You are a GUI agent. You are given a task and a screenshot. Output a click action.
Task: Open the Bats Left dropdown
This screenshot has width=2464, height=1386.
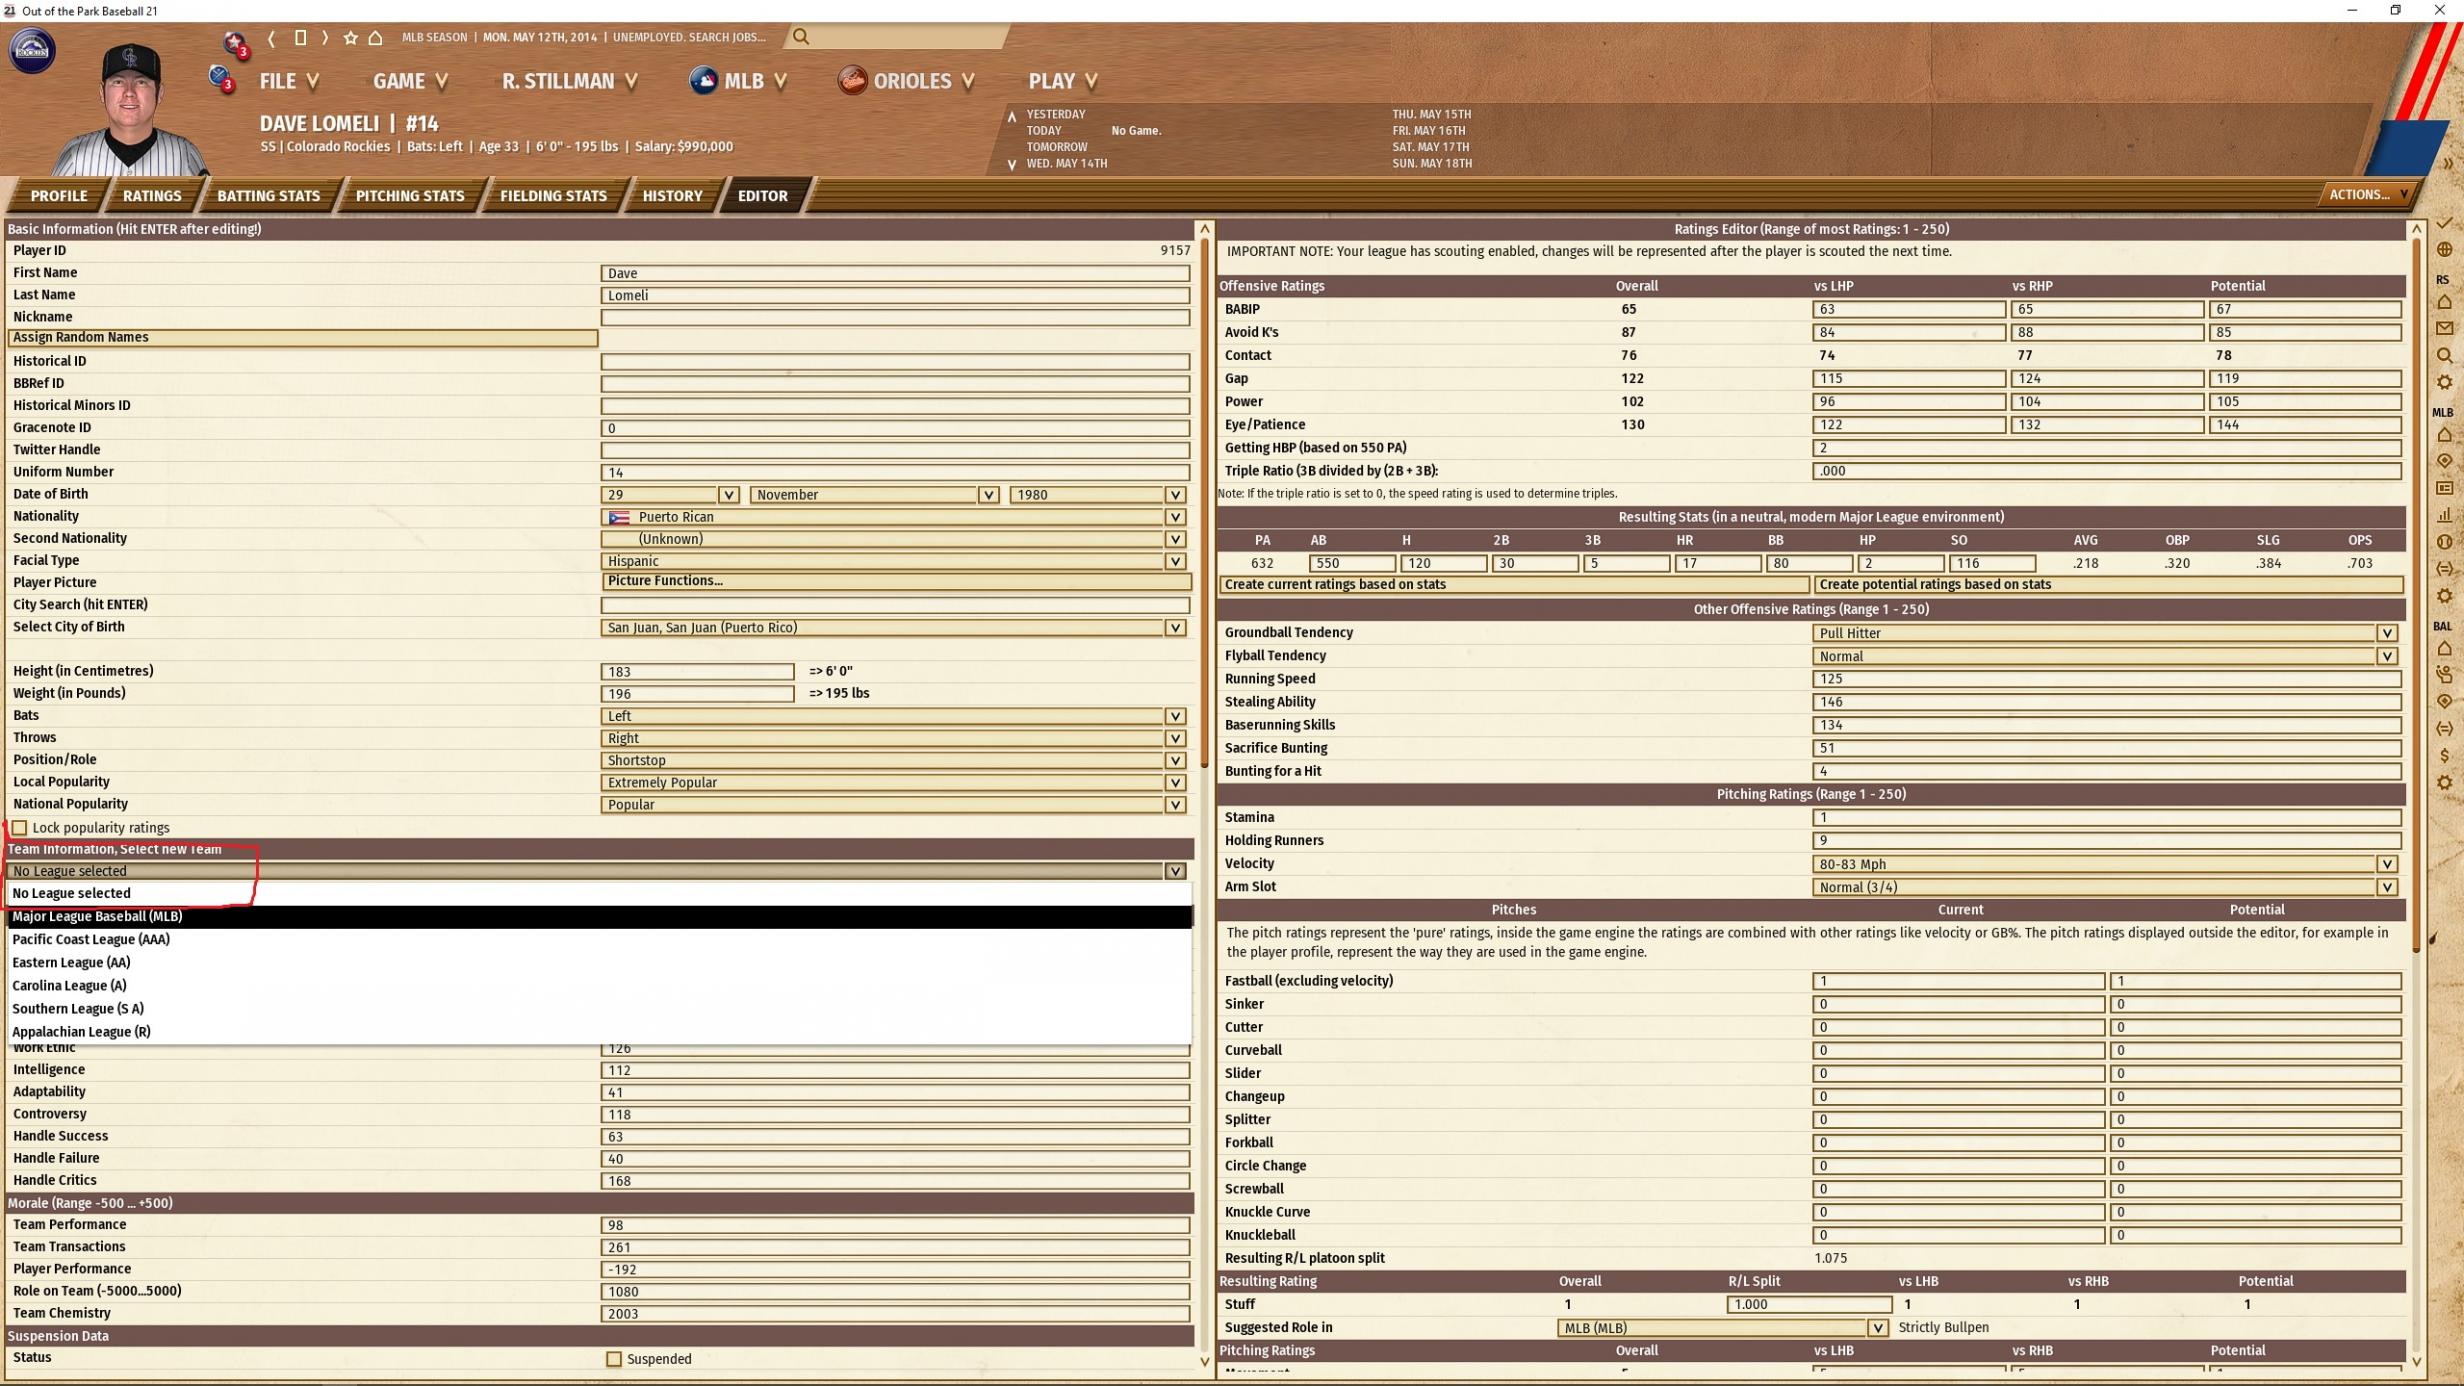pyautogui.click(x=894, y=716)
